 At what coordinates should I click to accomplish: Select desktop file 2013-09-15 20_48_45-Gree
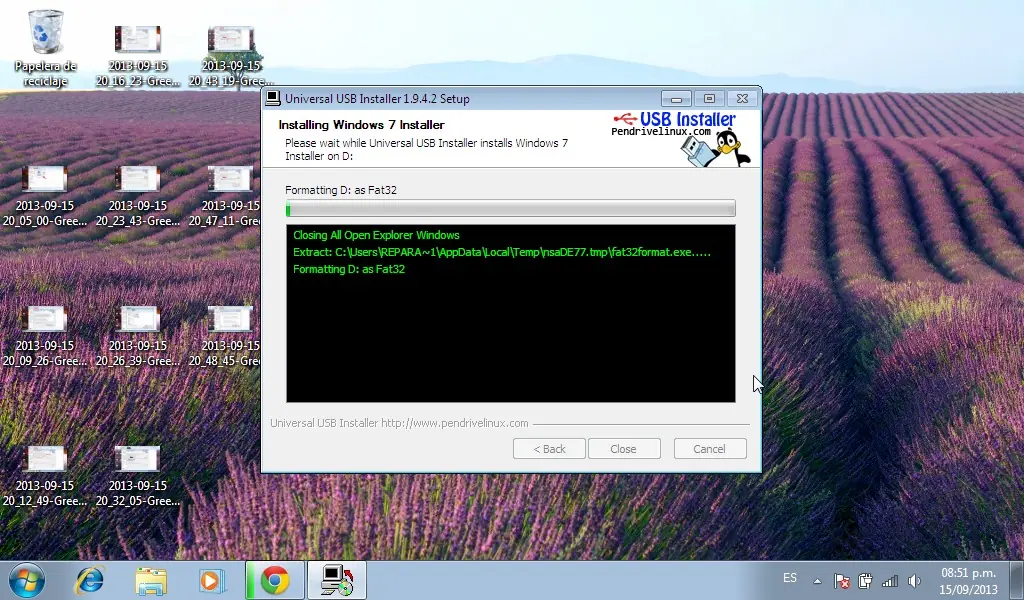click(225, 335)
